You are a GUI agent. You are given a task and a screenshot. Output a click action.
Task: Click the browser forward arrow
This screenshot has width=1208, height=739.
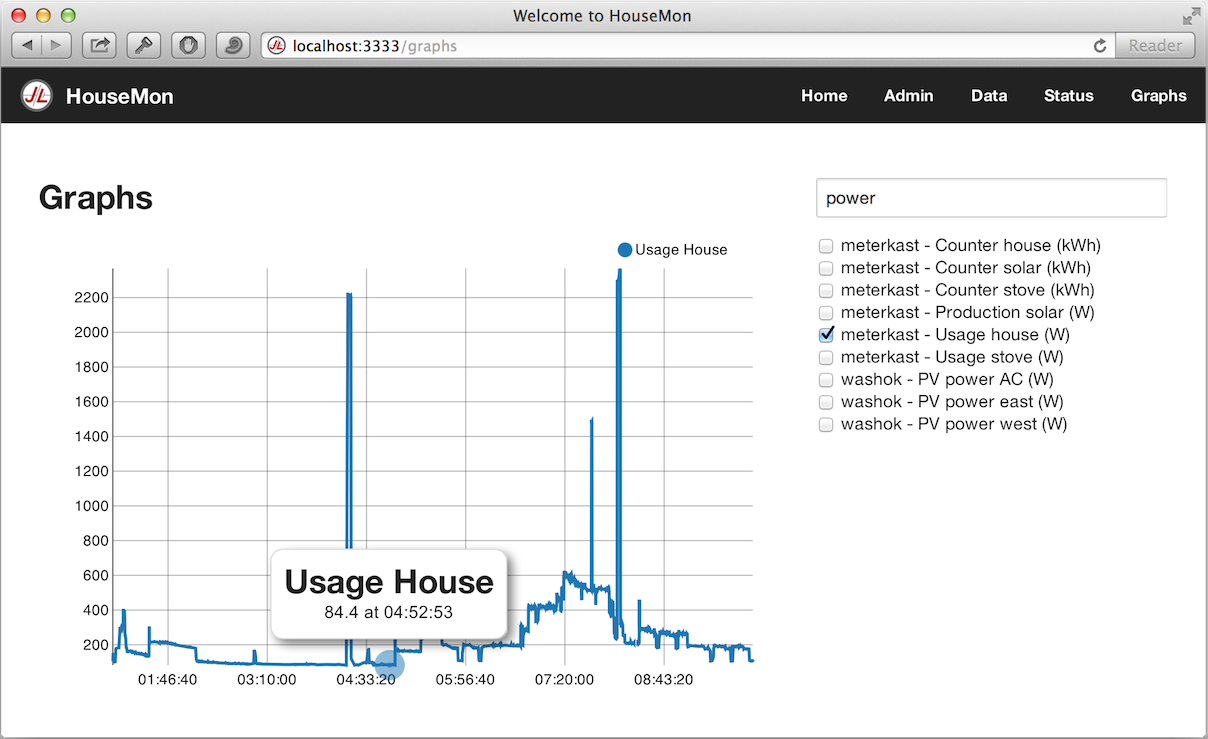(56, 45)
